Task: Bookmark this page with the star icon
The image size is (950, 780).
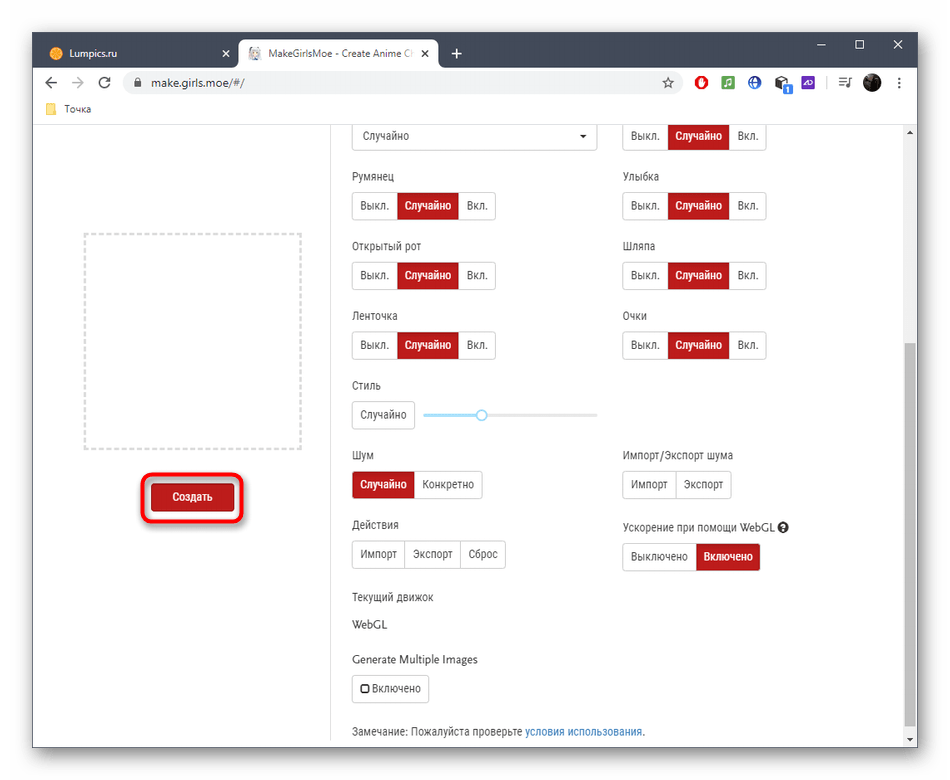Action: (x=668, y=83)
